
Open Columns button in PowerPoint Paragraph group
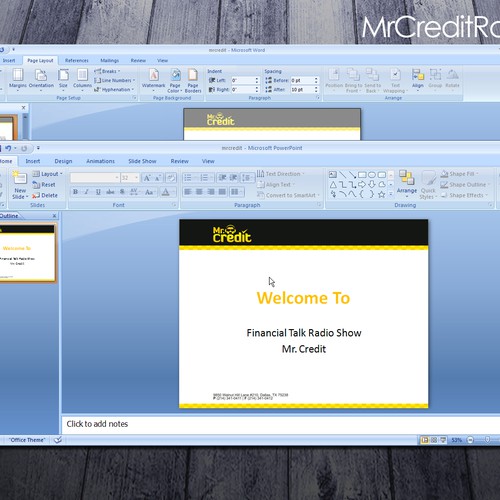click(237, 192)
